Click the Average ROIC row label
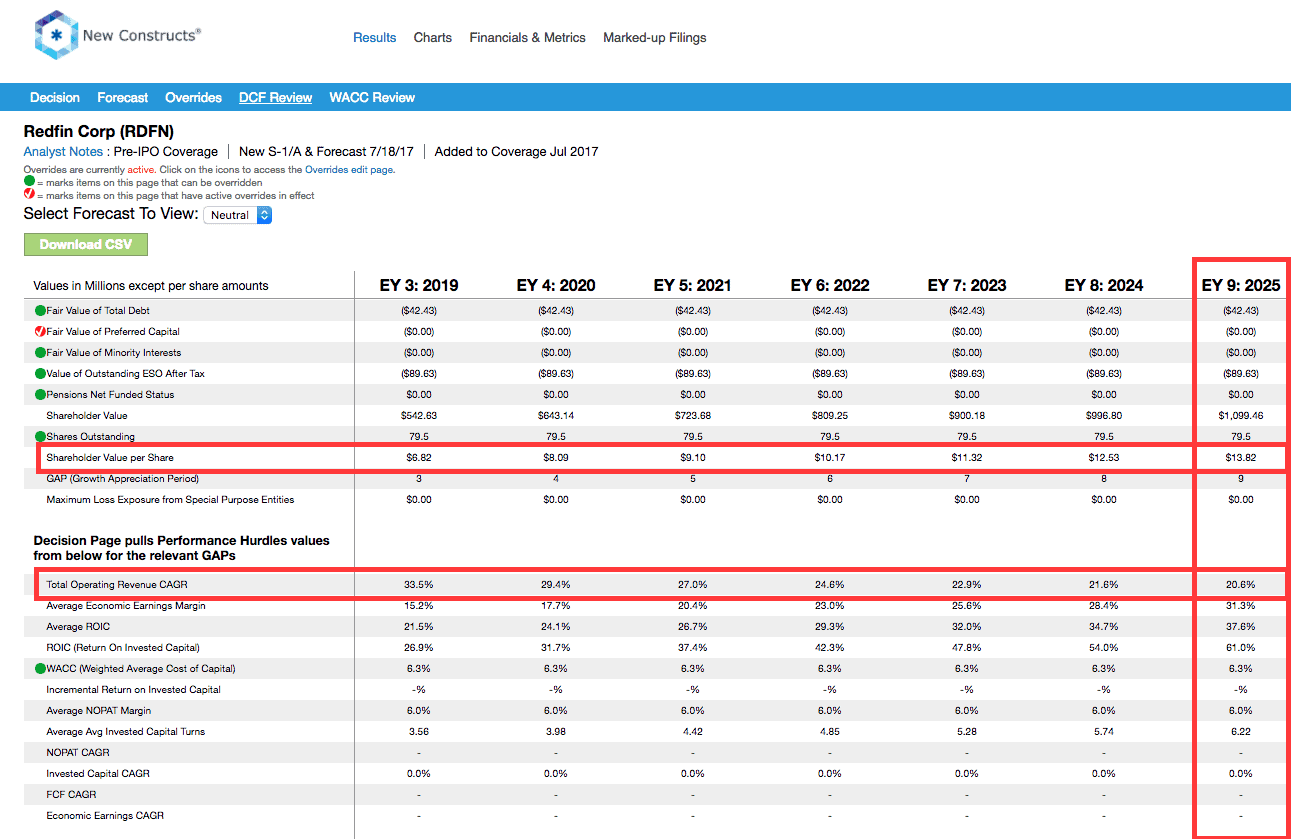The height and width of the screenshot is (839, 1291). point(78,626)
